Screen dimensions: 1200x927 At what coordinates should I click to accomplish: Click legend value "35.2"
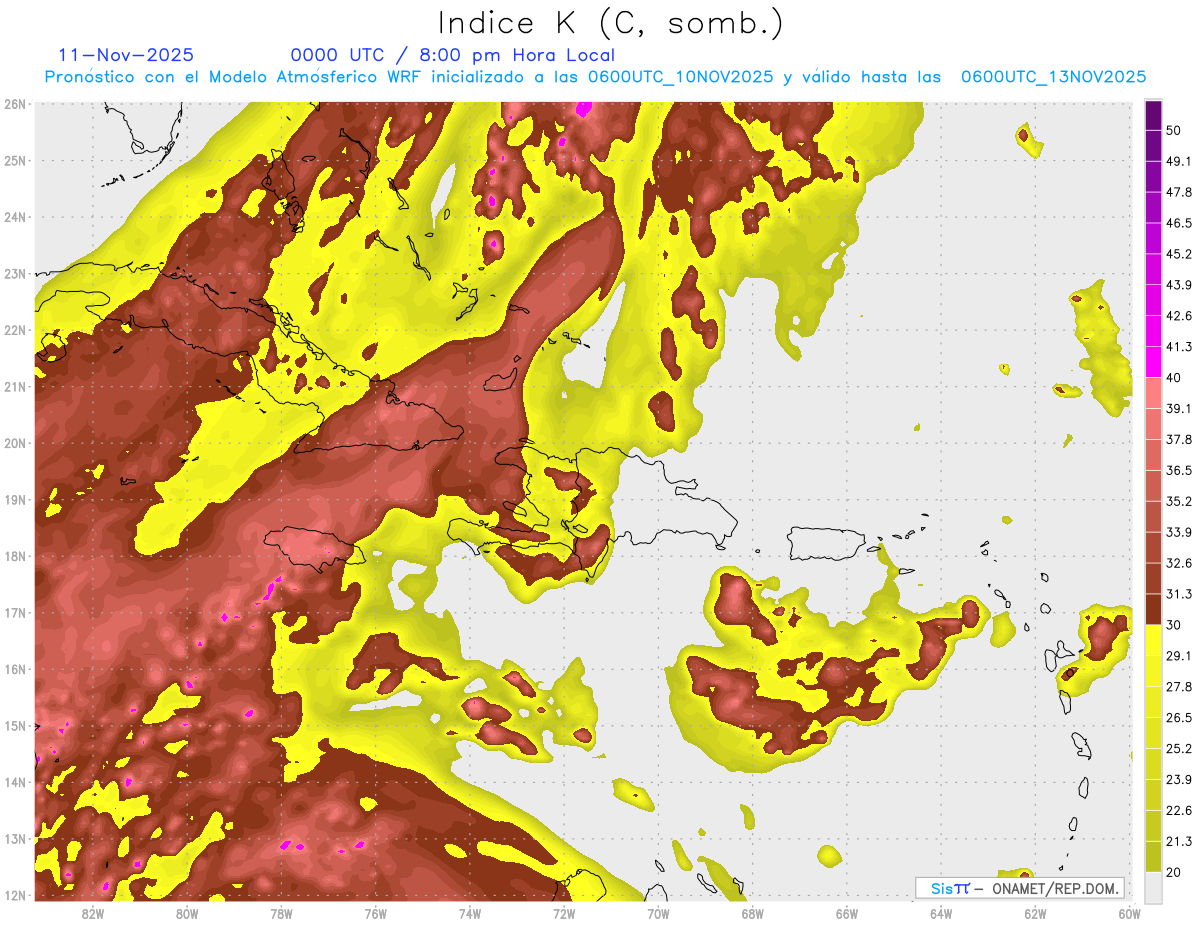tap(1179, 501)
